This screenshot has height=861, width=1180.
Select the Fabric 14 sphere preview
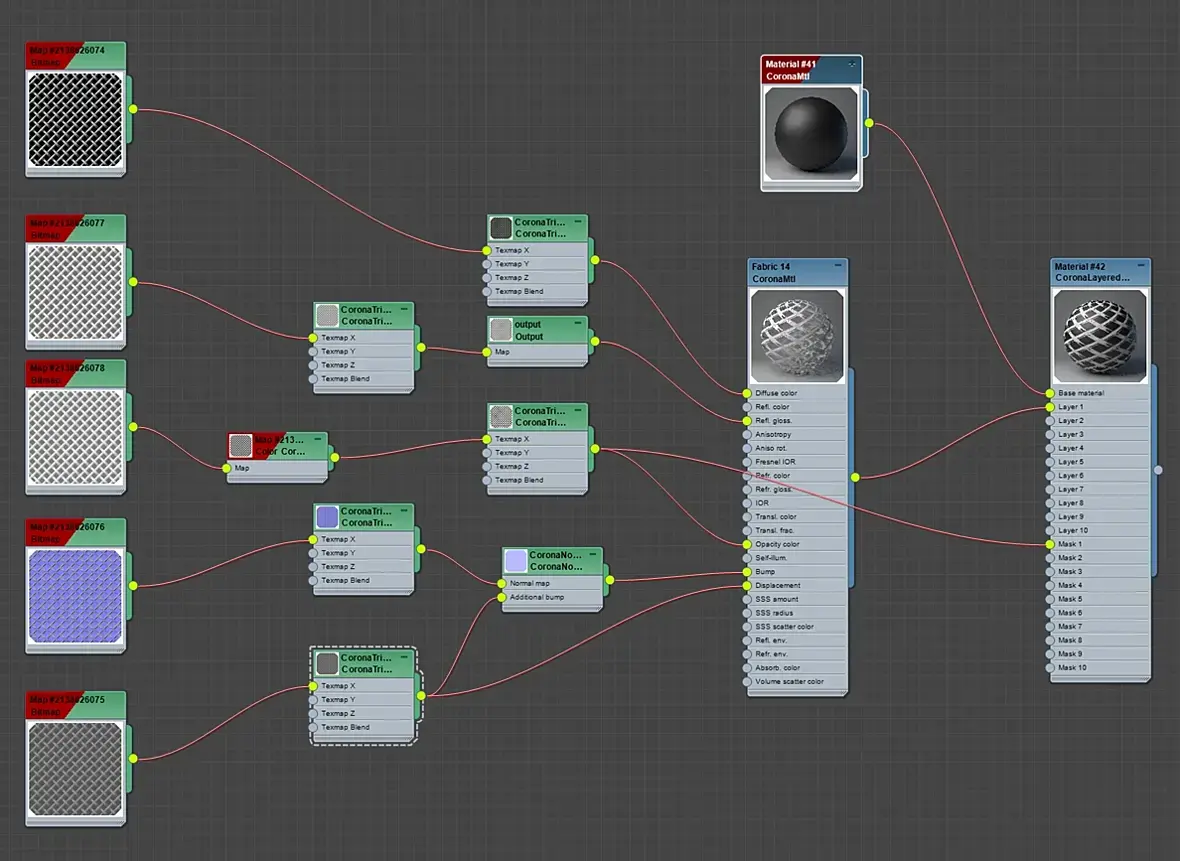[797, 336]
